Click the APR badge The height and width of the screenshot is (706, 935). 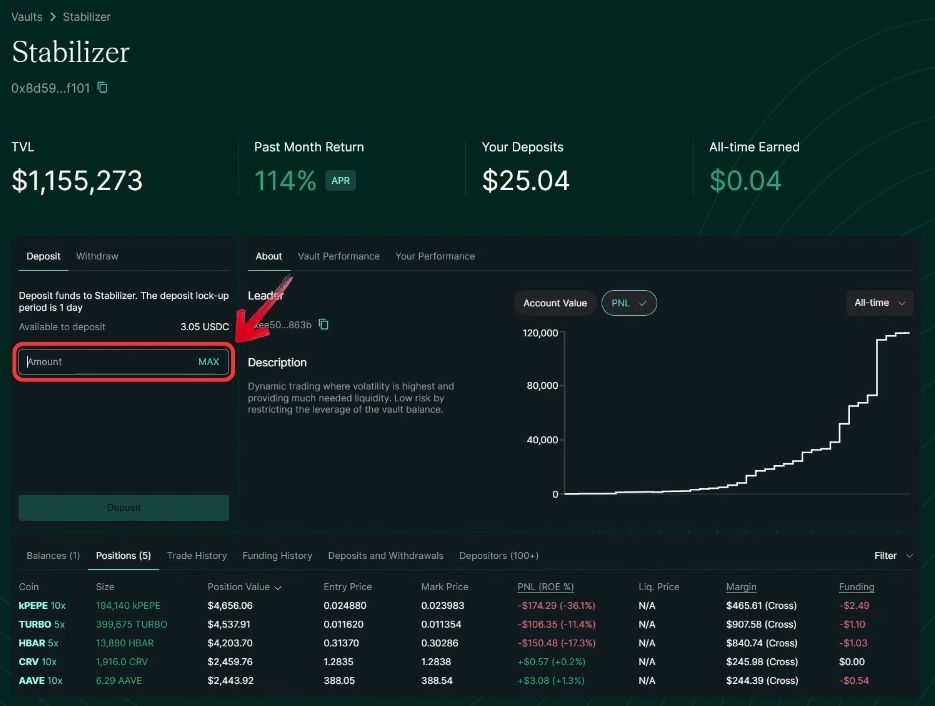point(340,181)
